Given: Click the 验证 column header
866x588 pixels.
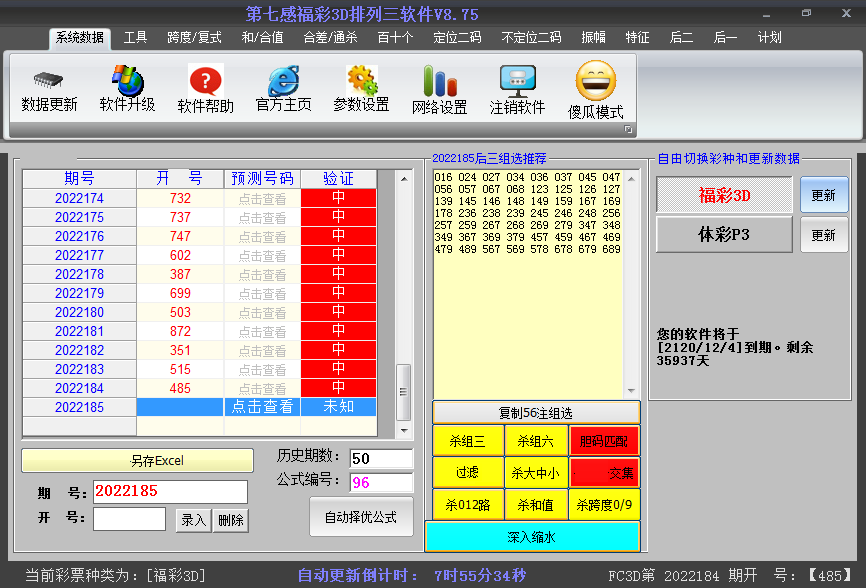Looking at the screenshot, I should (339, 178).
